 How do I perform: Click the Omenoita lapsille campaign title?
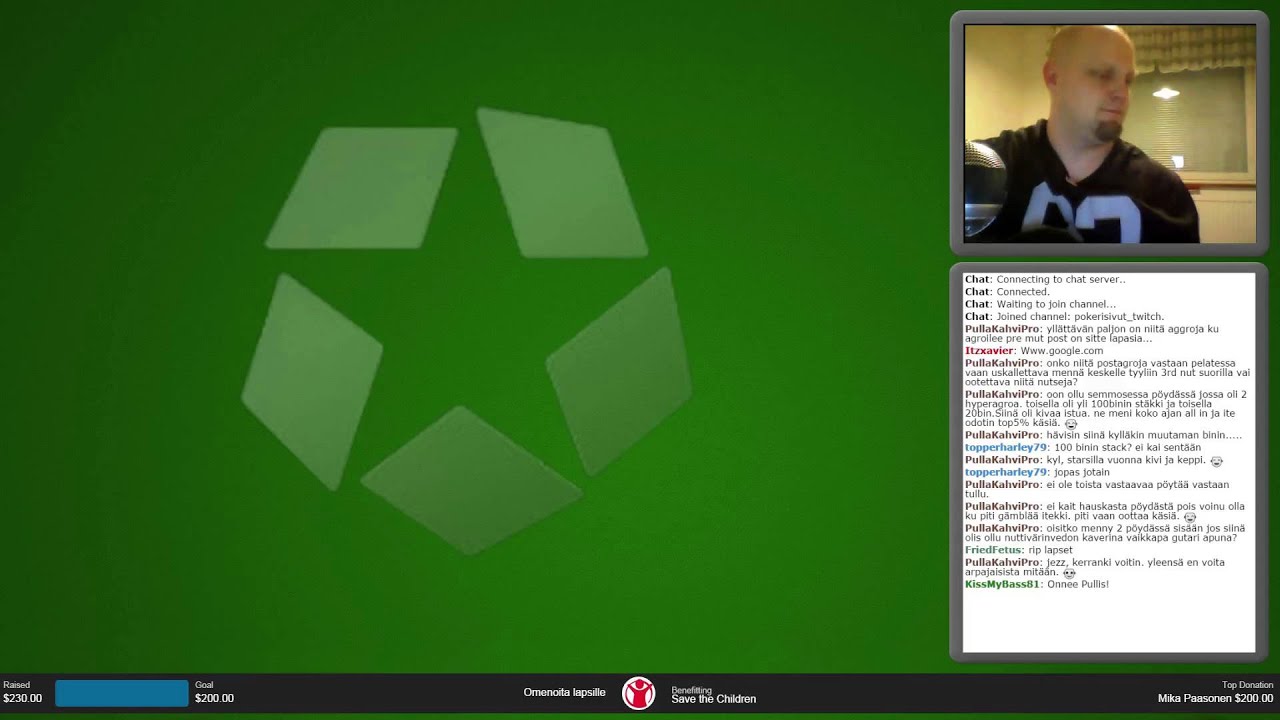coord(564,692)
